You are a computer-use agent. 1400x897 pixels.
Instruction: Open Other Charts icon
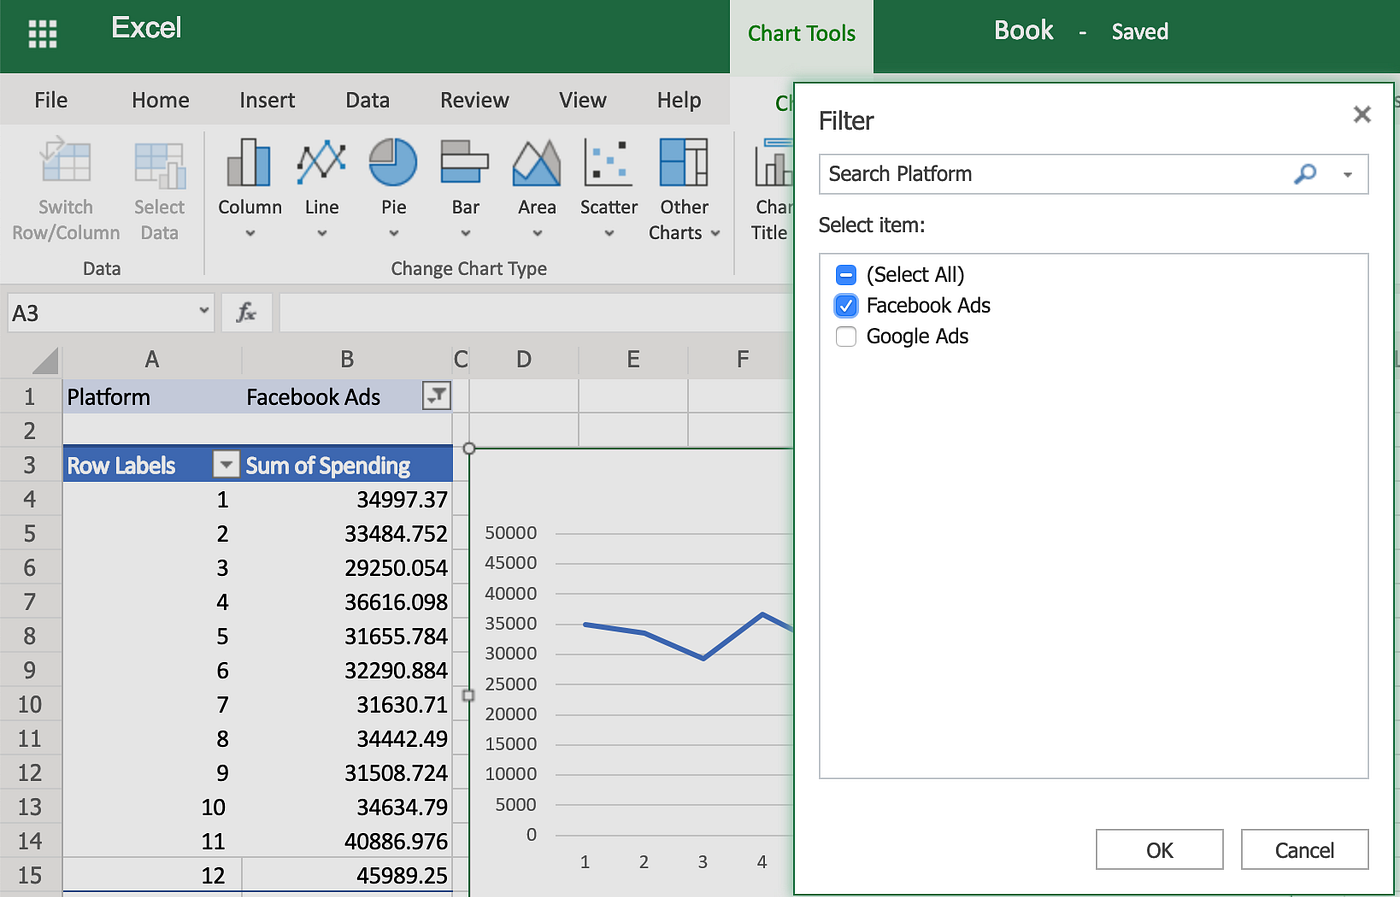[x=684, y=162]
